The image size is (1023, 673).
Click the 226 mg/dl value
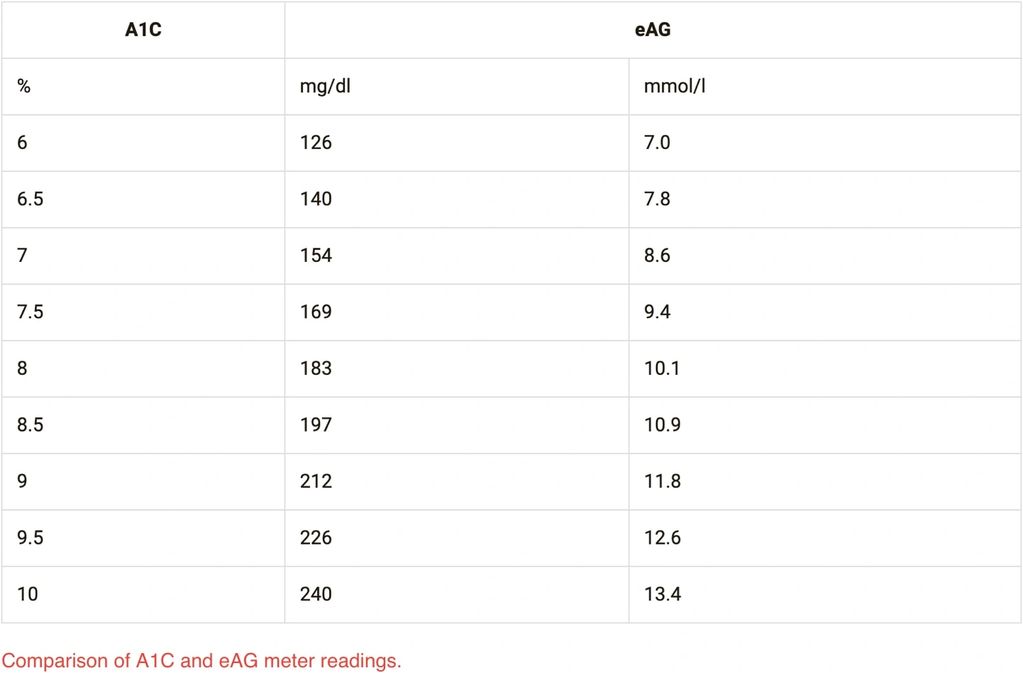(316, 538)
